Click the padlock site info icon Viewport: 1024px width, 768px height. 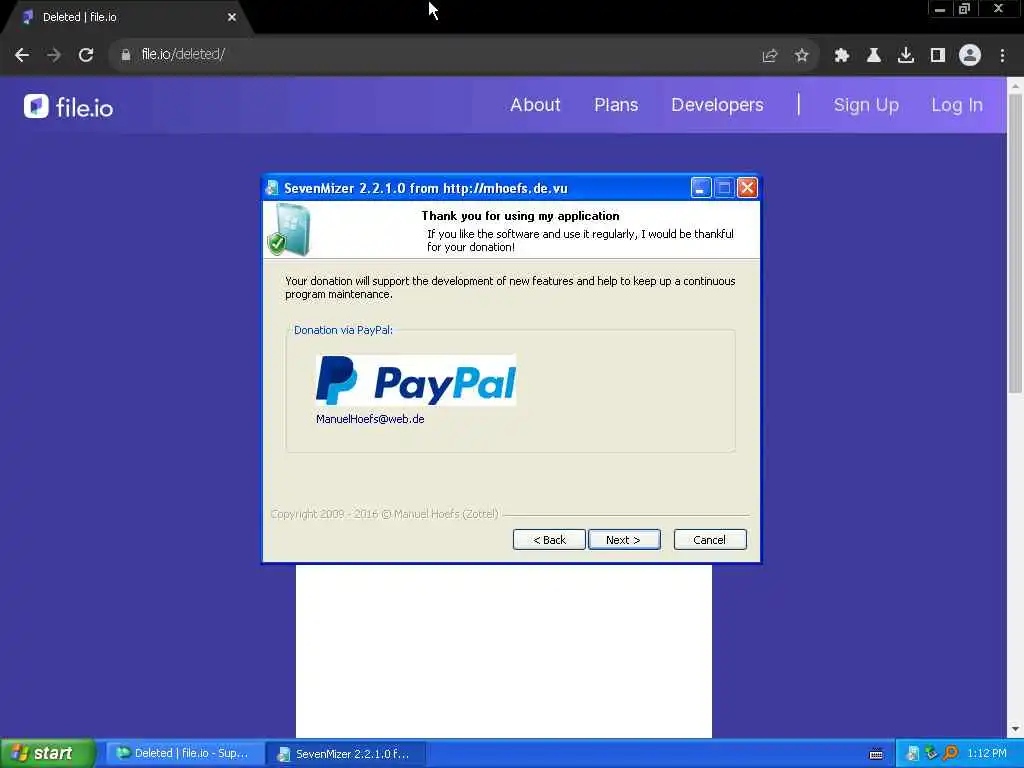click(126, 55)
